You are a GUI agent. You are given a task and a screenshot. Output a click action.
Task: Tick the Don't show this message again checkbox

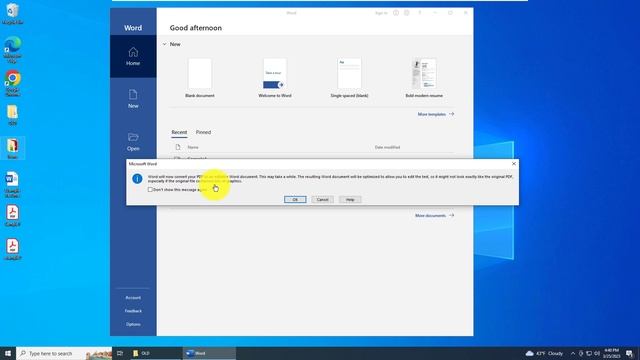150,189
